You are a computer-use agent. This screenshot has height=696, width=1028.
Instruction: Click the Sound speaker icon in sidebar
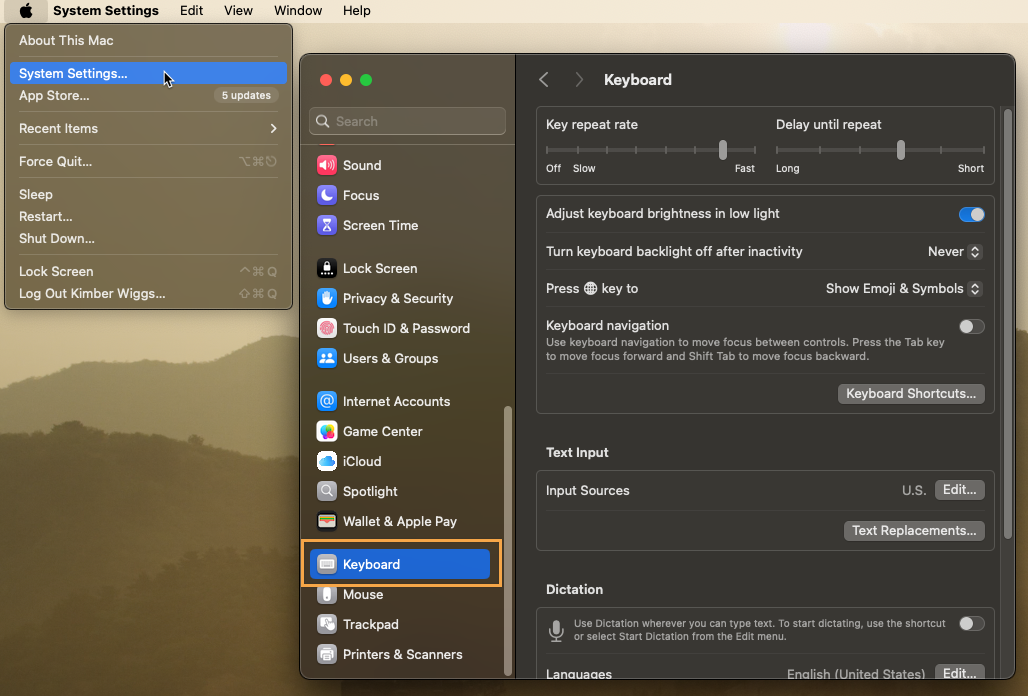[x=326, y=165]
